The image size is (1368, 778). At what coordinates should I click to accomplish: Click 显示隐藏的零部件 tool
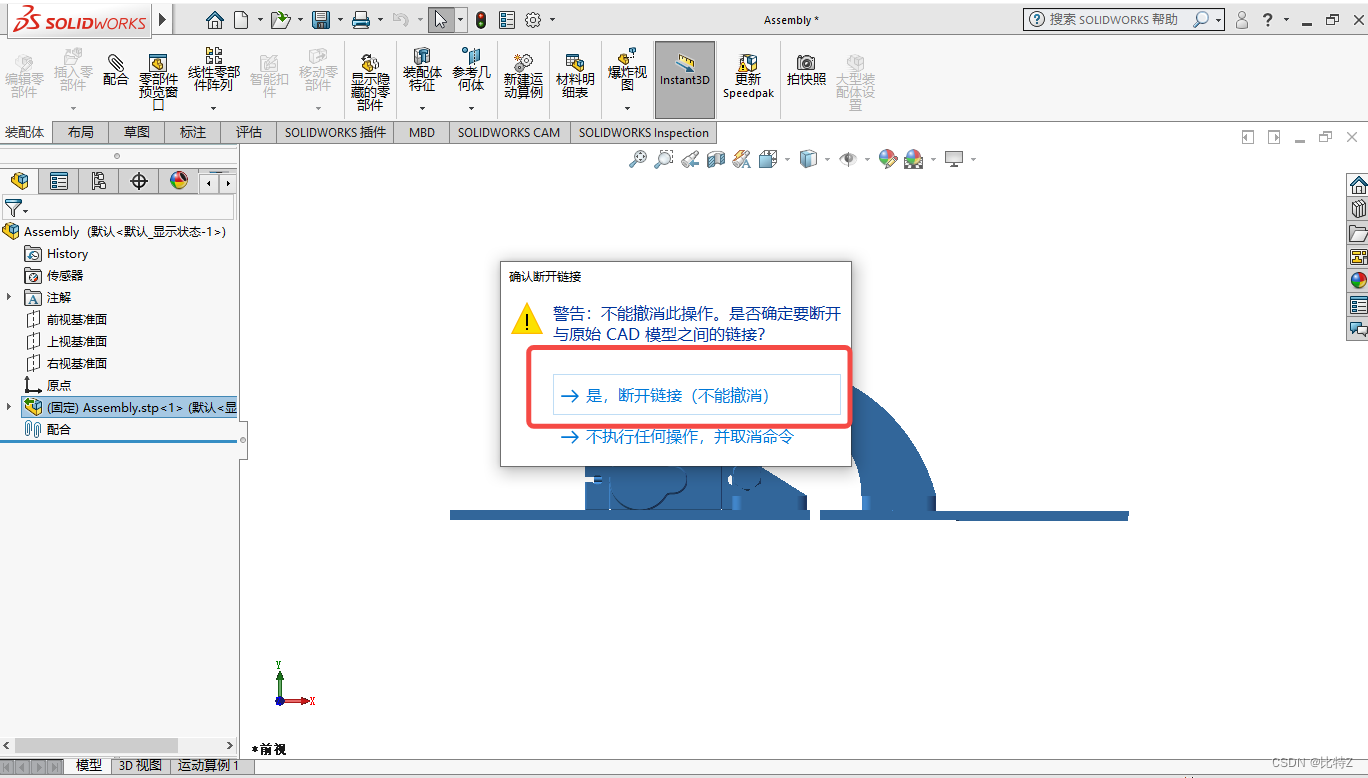point(370,80)
